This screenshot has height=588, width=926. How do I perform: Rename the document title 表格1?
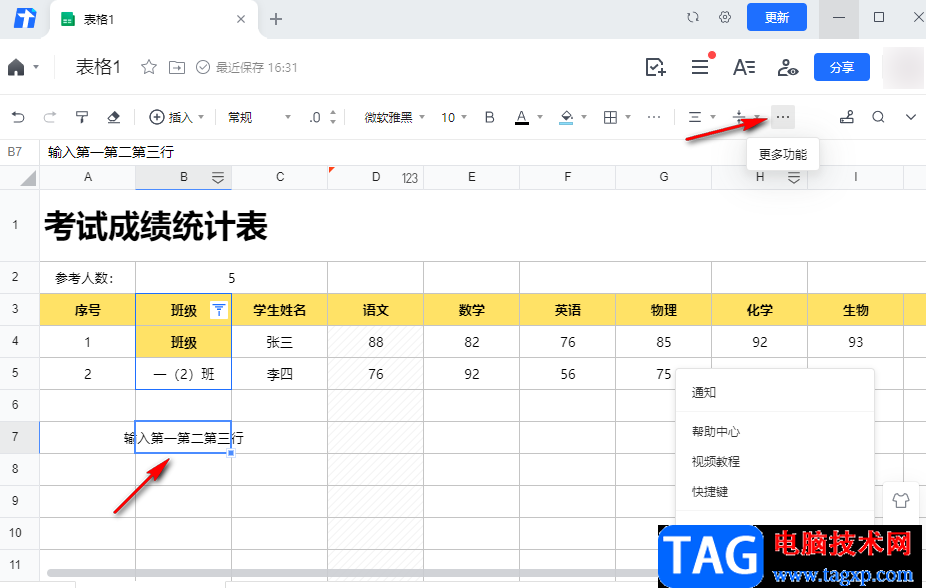point(98,67)
